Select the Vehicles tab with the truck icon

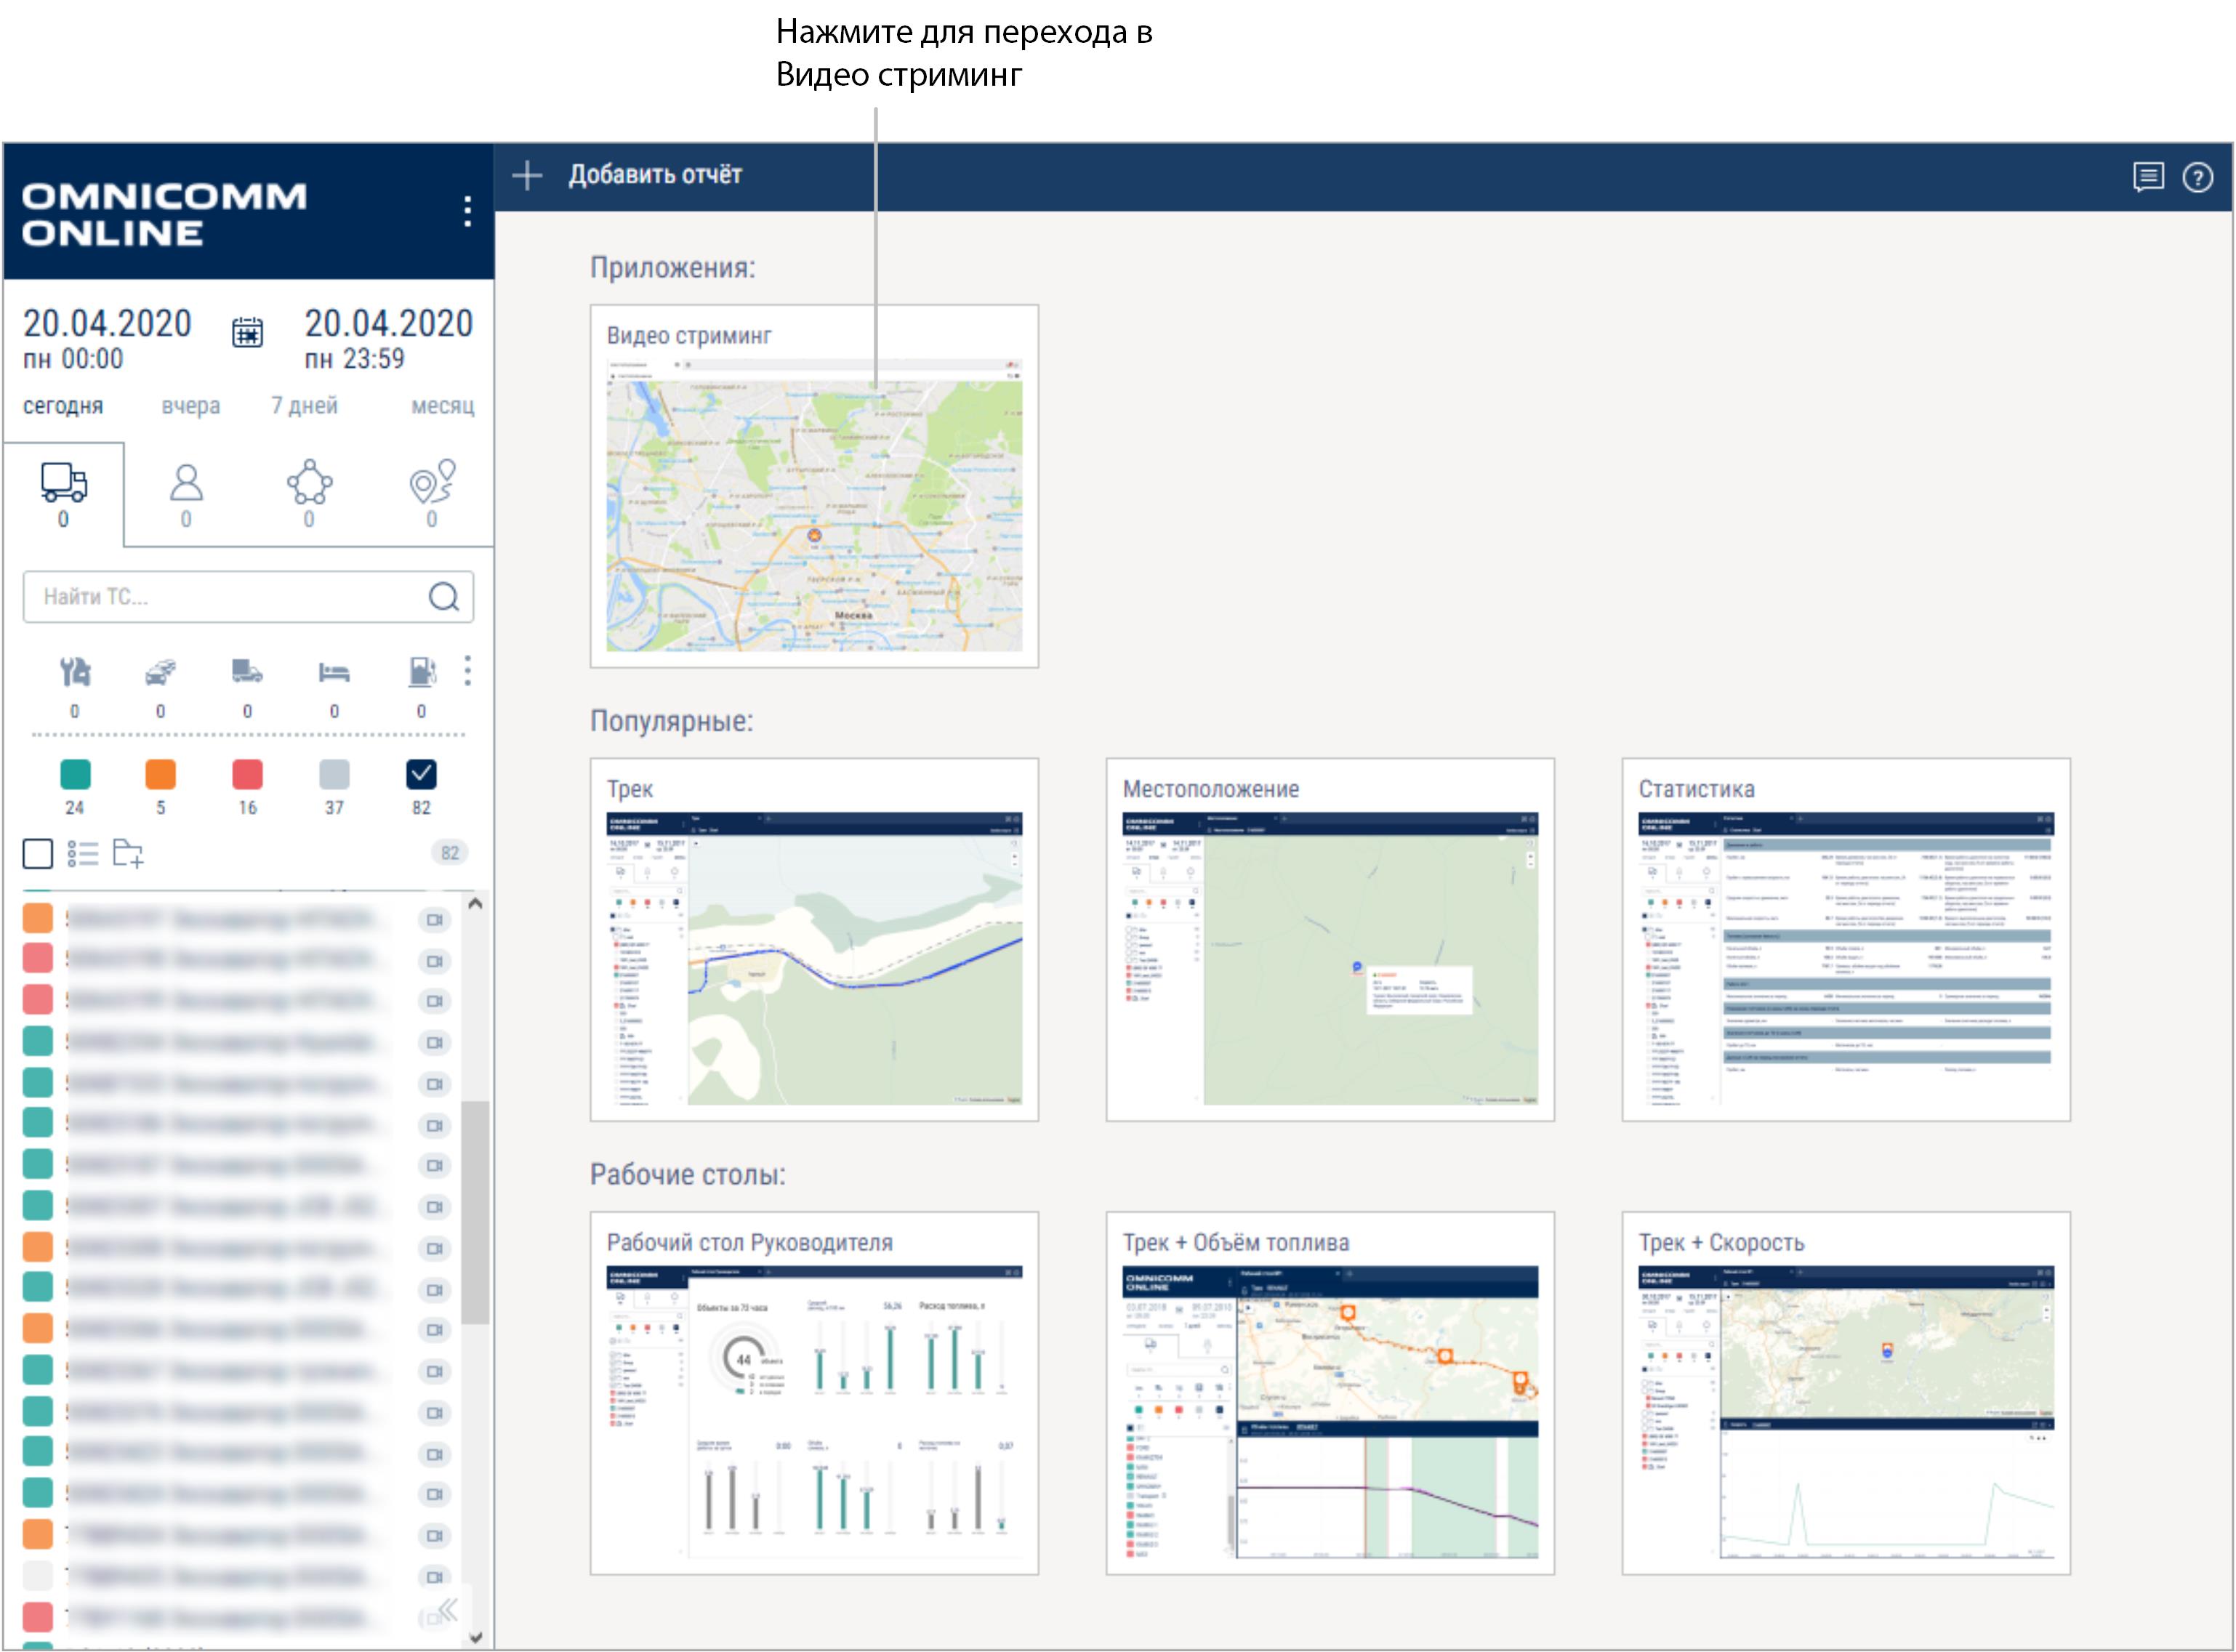coord(63,494)
